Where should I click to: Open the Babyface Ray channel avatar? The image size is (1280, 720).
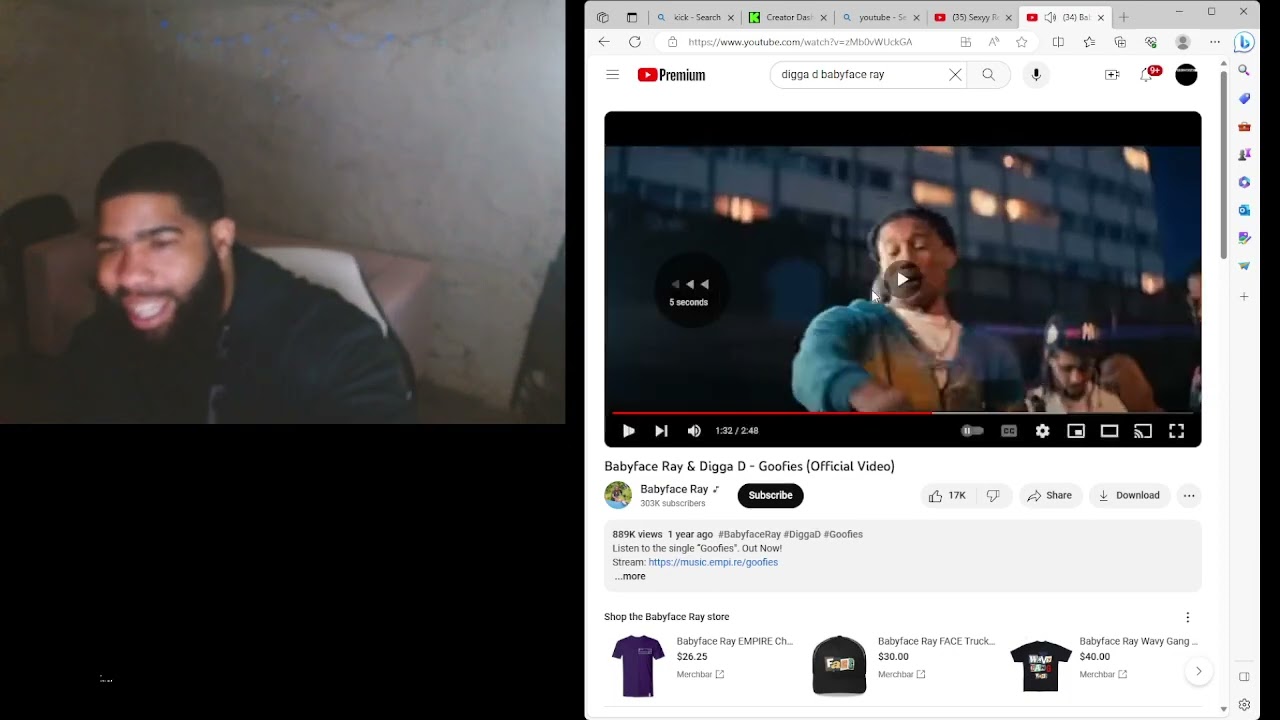click(x=618, y=495)
